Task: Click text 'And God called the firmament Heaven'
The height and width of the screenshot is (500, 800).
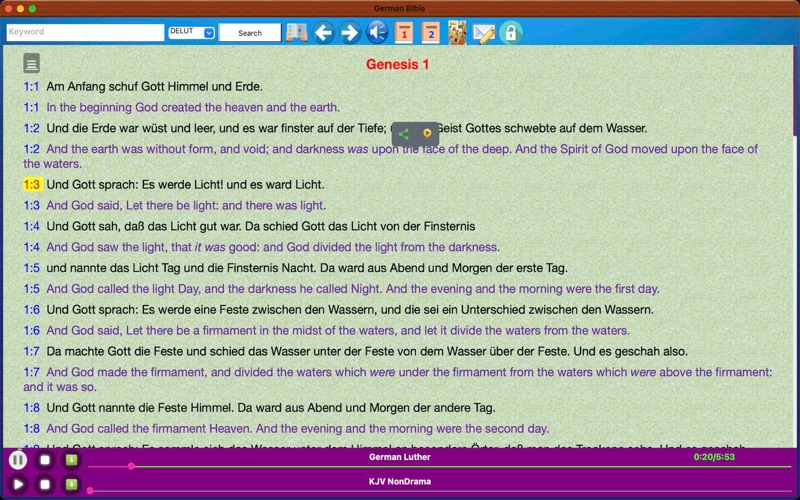Action: tap(149, 429)
